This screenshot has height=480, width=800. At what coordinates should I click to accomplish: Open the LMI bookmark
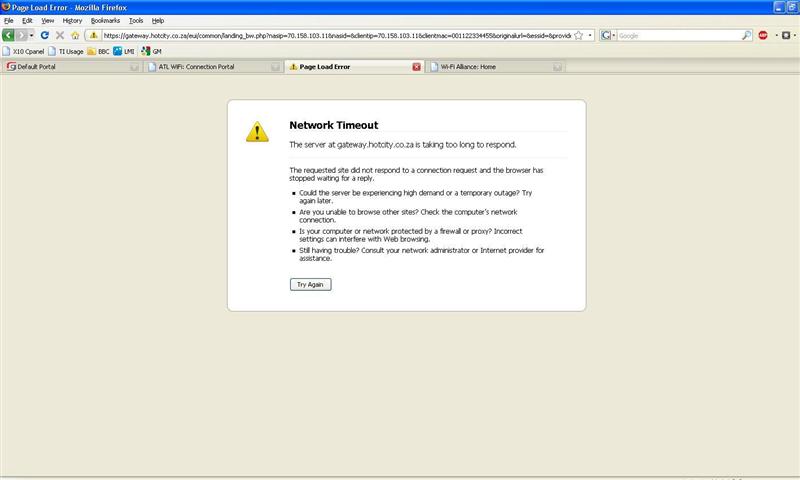(124, 51)
